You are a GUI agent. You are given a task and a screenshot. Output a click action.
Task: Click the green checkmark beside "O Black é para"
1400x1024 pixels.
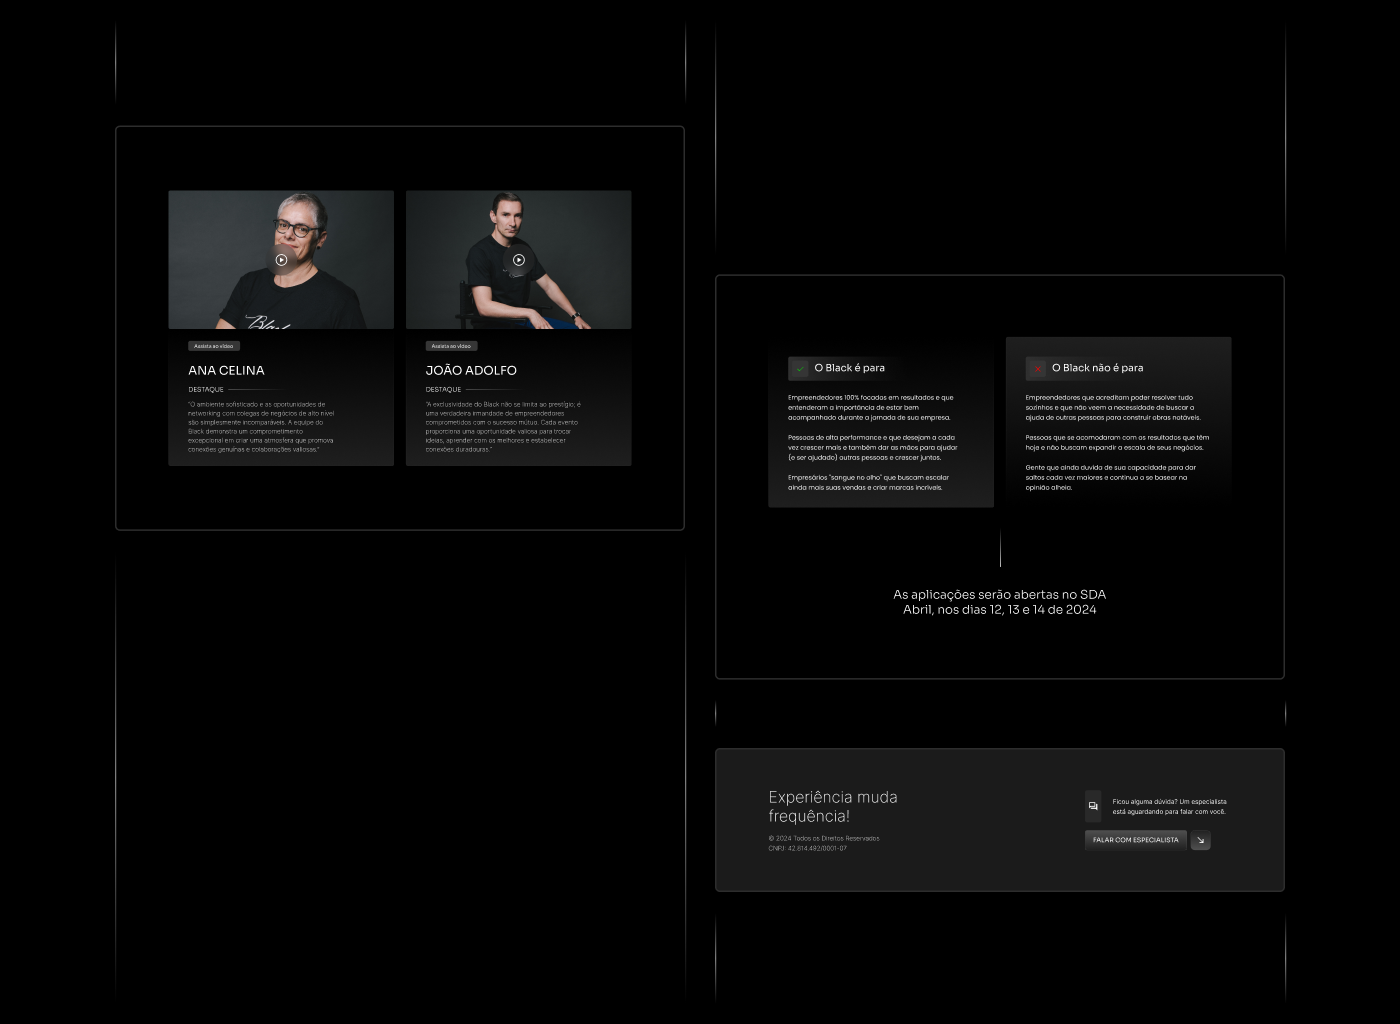pos(800,368)
